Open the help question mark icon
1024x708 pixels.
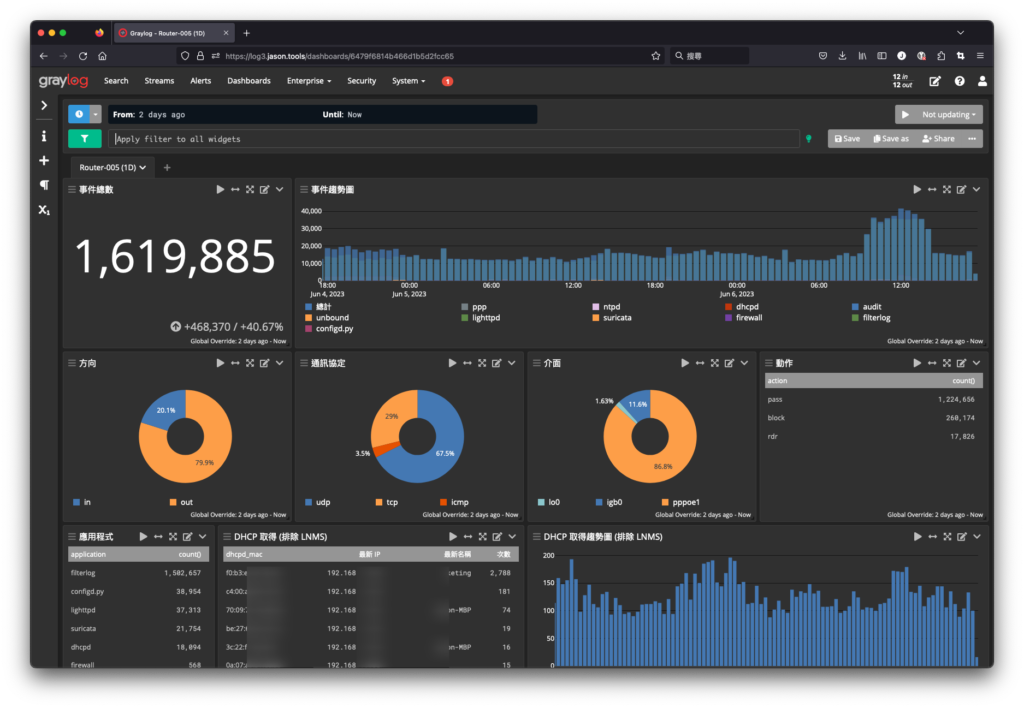[959, 81]
